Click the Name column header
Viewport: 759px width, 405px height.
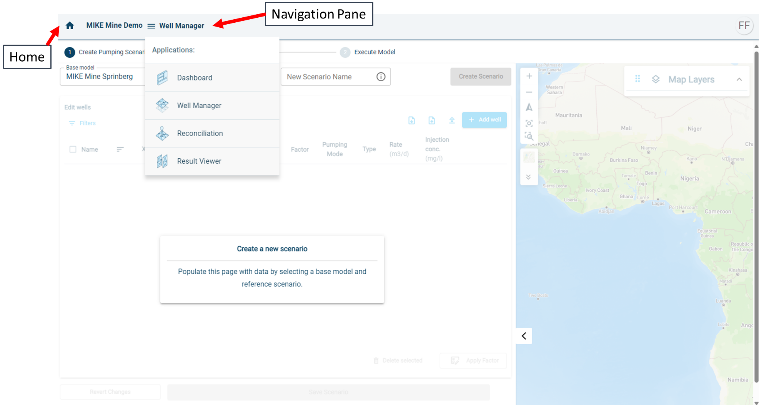point(90,150)
